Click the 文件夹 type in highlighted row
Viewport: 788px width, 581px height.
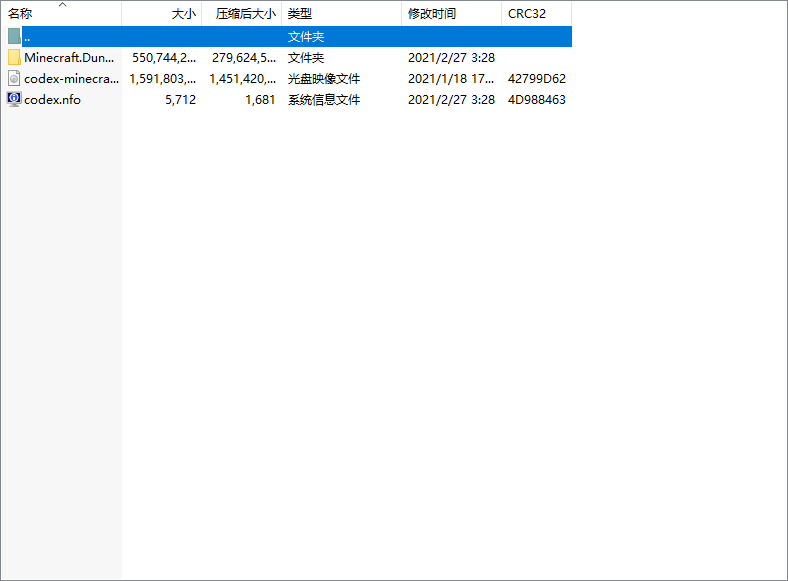point(306,37)
